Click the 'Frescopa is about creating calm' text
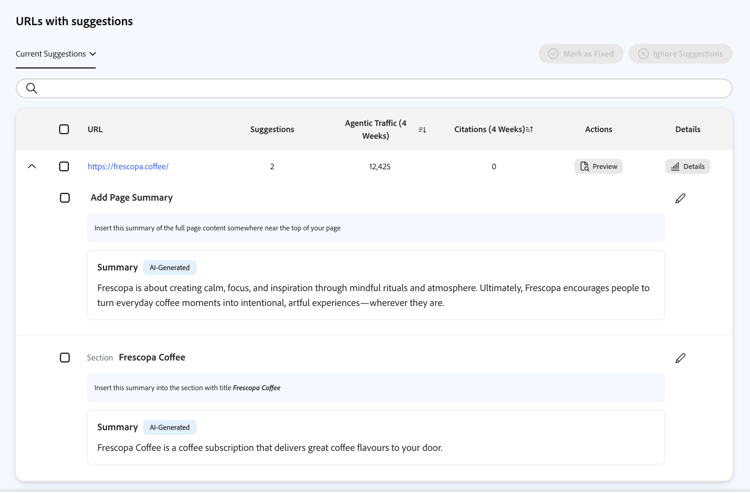The width and height of the screenshot is (750, 493). (x=373, y=295)
